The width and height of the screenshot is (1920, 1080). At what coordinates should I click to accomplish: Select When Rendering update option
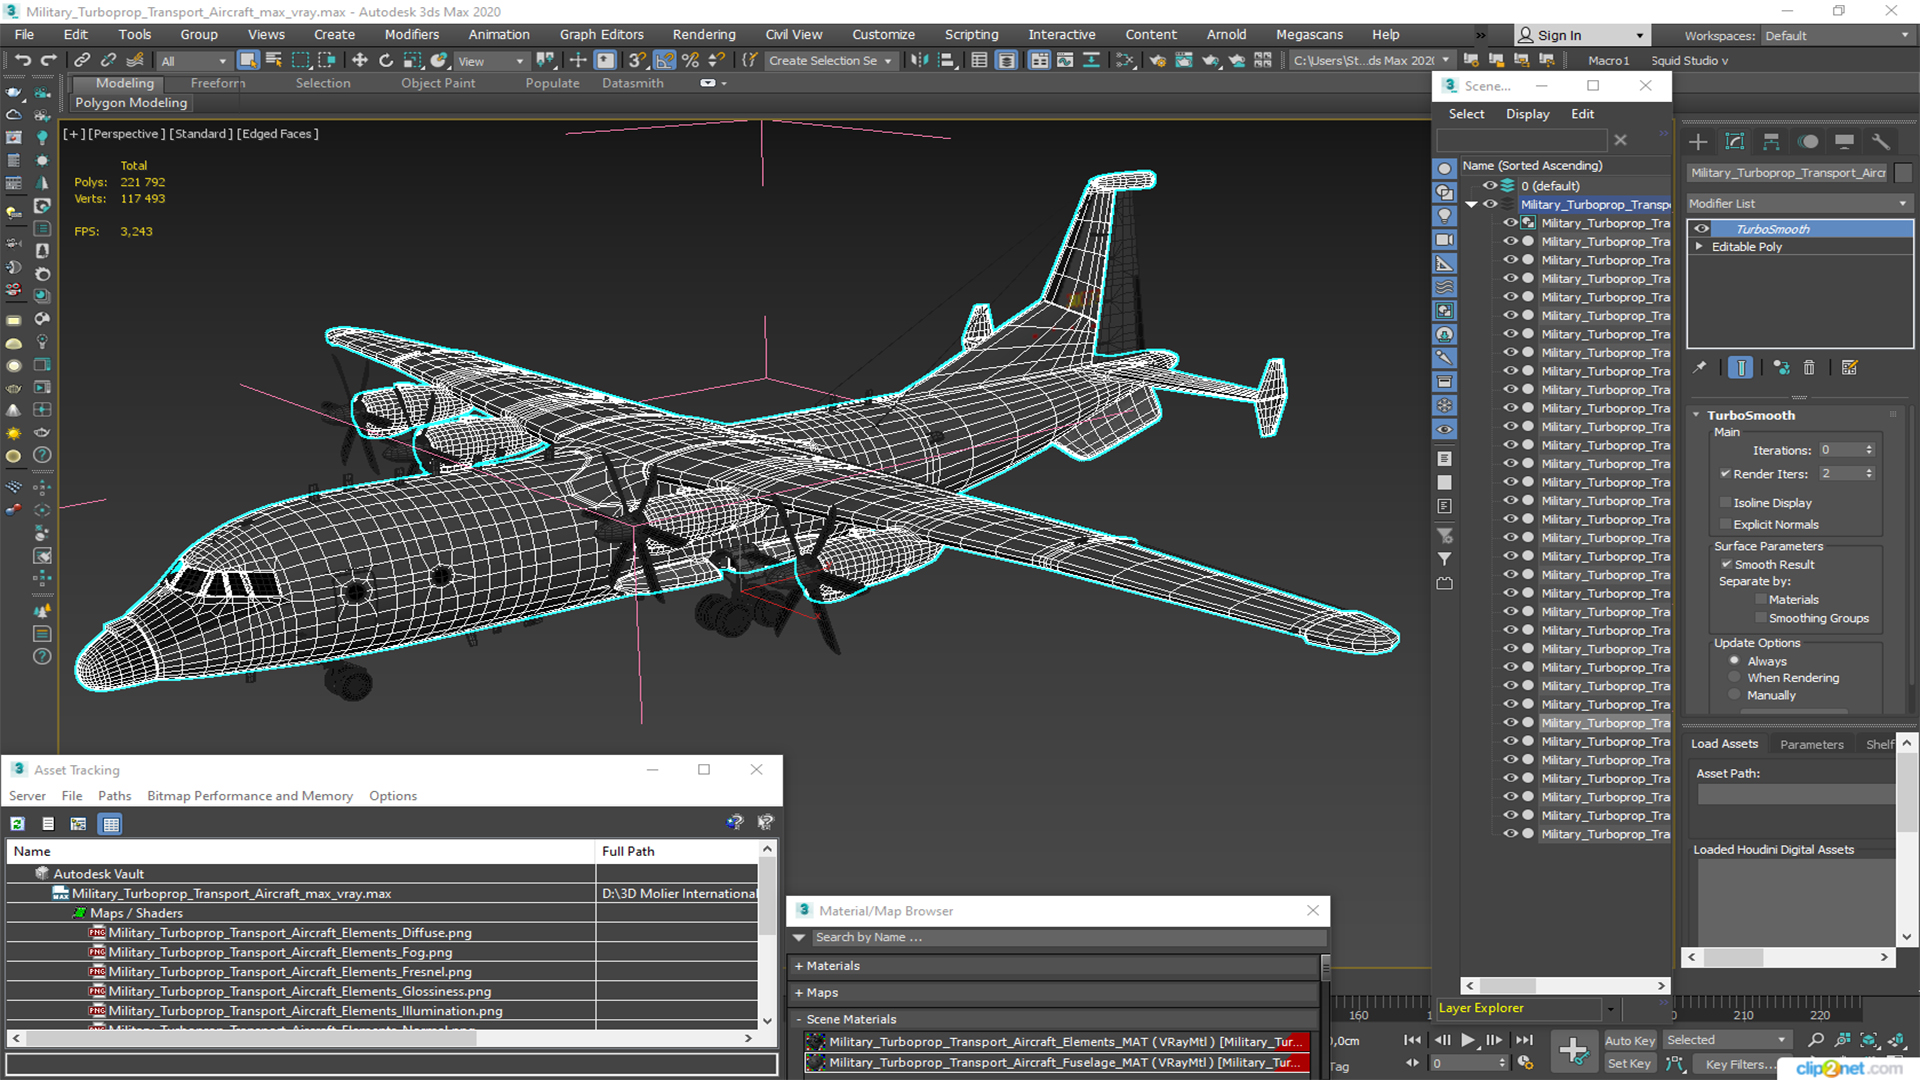(x=1735, y=678)
